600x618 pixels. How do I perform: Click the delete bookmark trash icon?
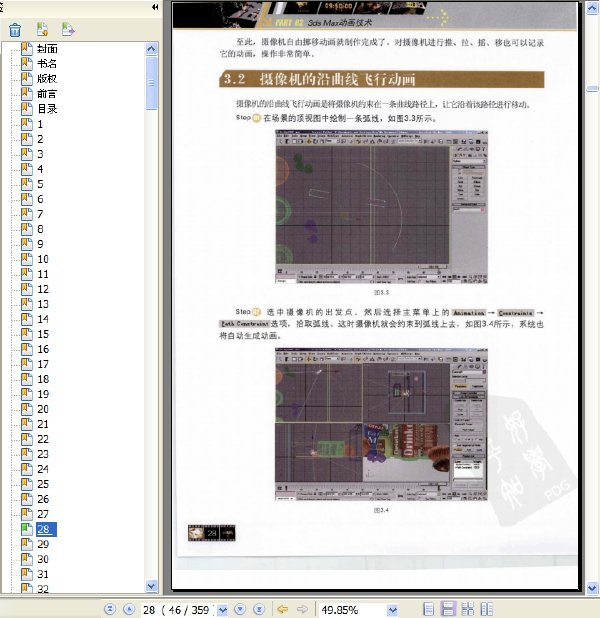(15, 30)
